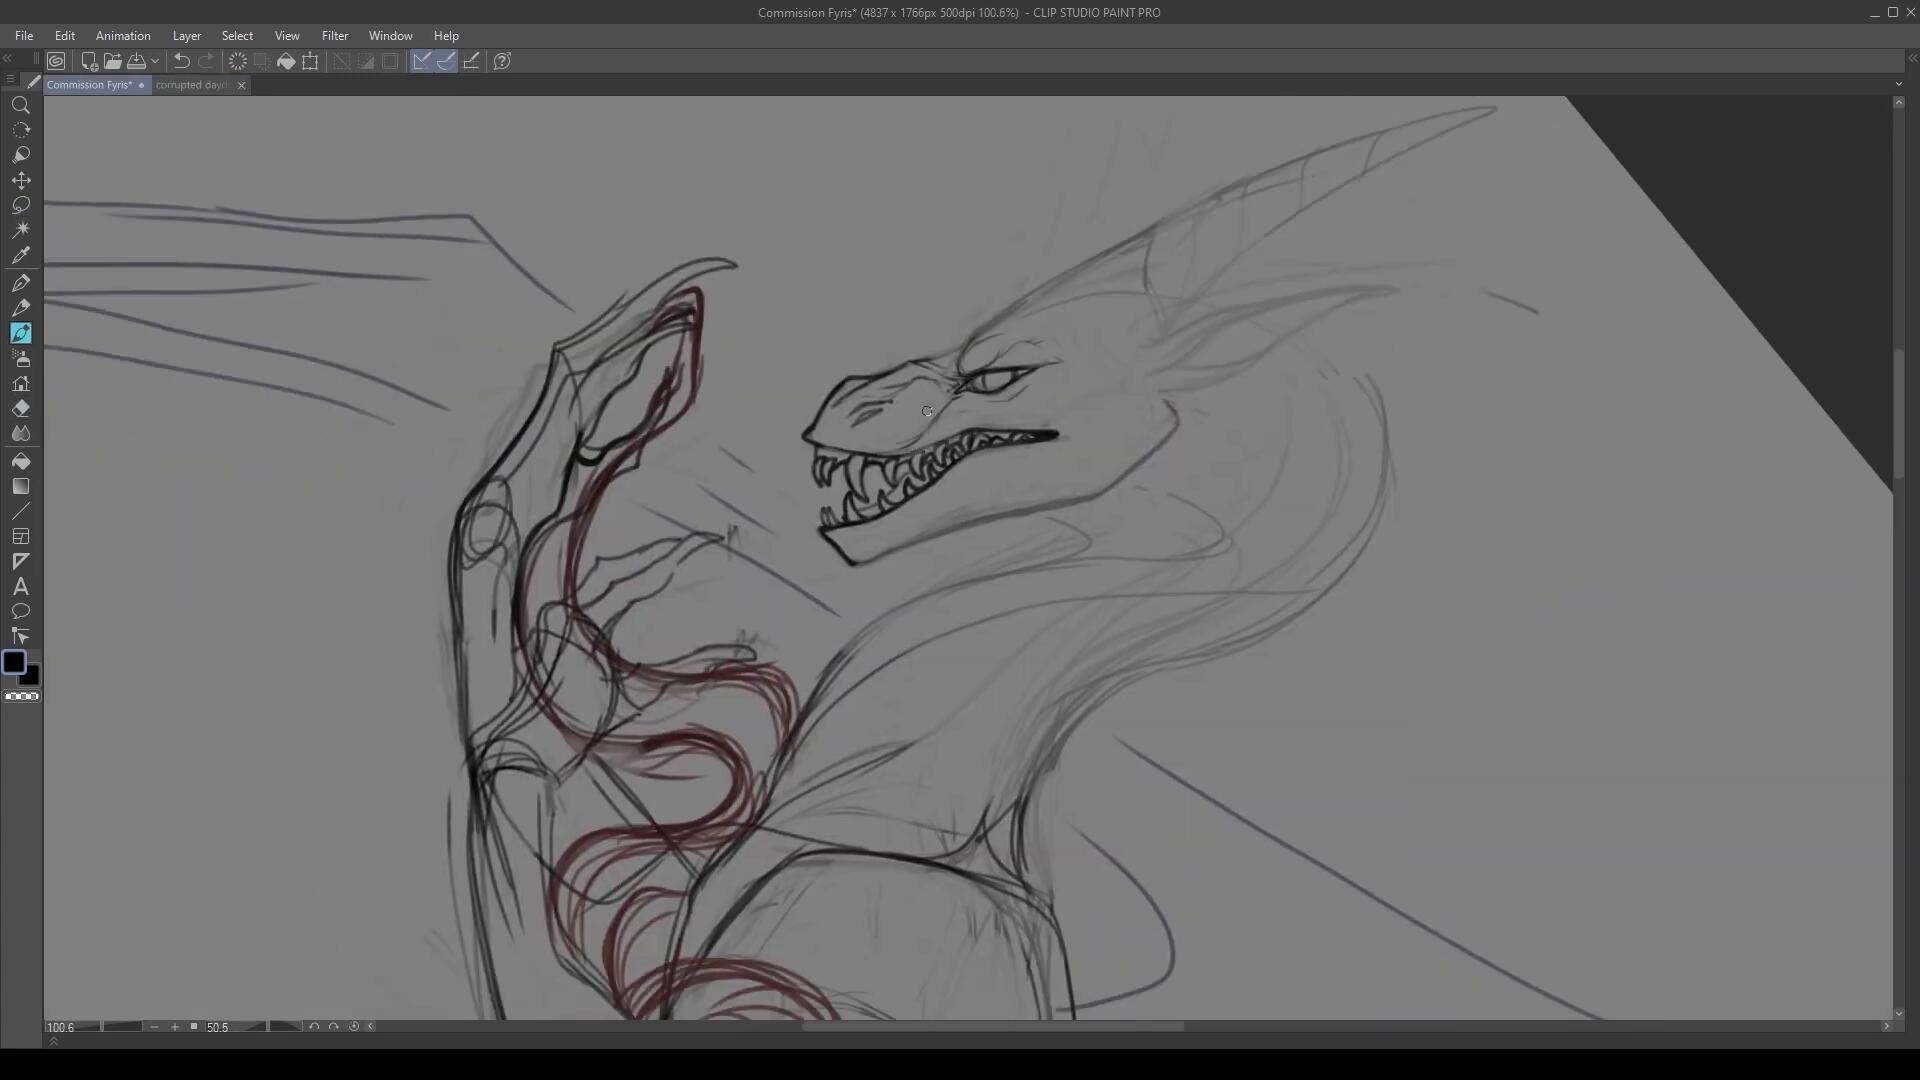This screenshot has height=1080, width=1920.
Task: Click the Undo arrow in command bar
Action: (x=182, y=61)
